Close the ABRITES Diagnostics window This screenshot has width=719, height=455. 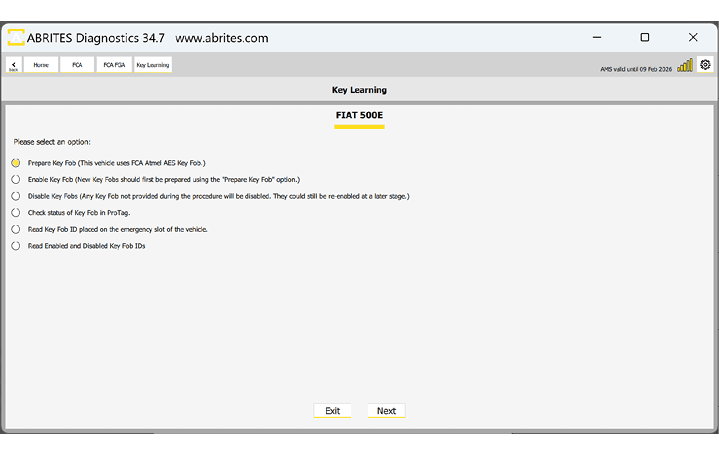693,38
